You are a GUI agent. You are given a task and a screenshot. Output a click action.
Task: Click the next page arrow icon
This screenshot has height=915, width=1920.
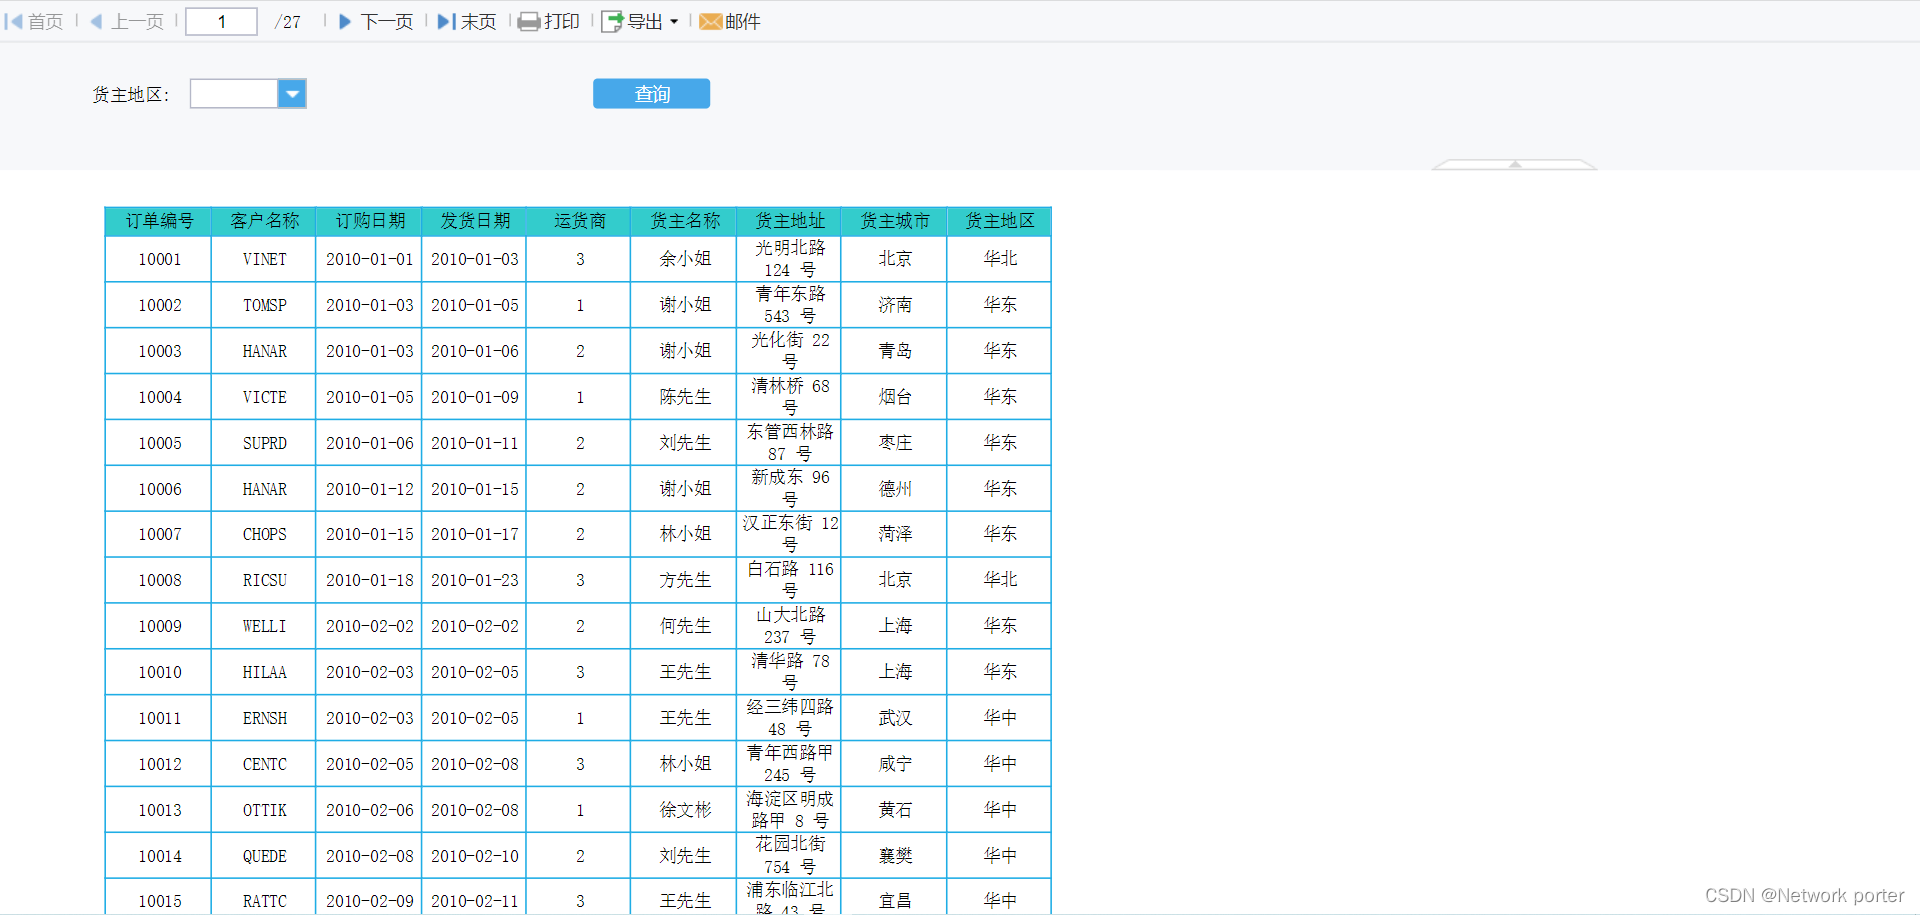345,21
